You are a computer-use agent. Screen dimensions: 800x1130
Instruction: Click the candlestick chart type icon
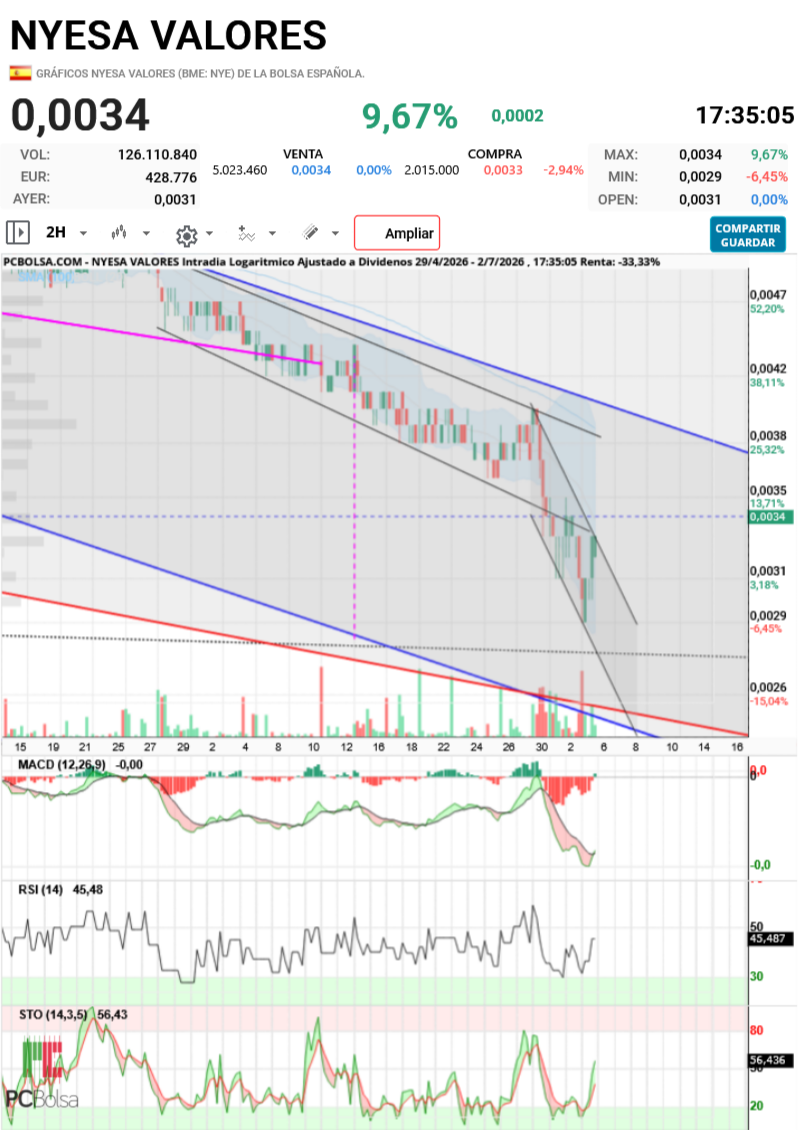click(x=119, y=233)
